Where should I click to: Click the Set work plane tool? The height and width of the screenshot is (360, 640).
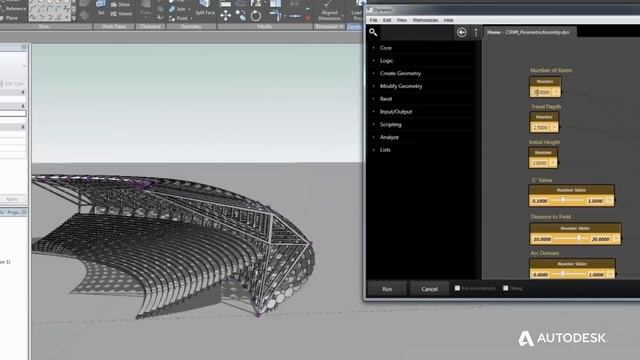[100, 8]
